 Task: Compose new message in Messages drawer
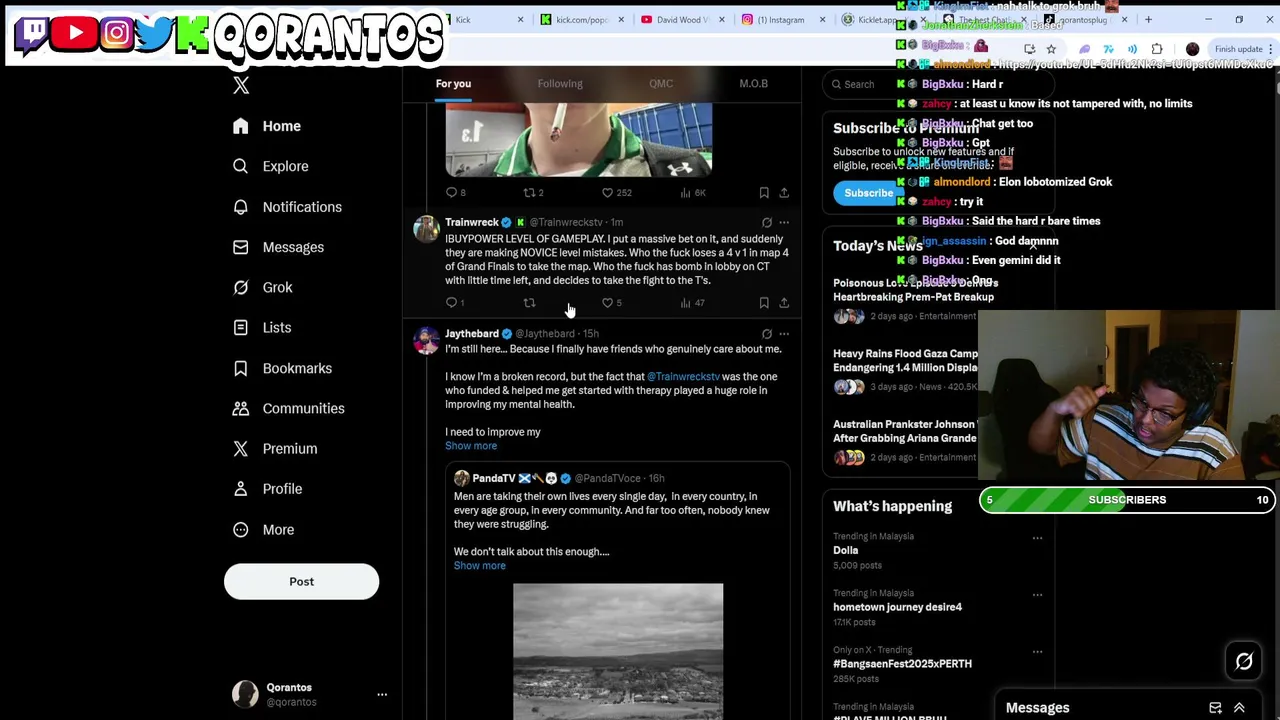(1215, 708)
